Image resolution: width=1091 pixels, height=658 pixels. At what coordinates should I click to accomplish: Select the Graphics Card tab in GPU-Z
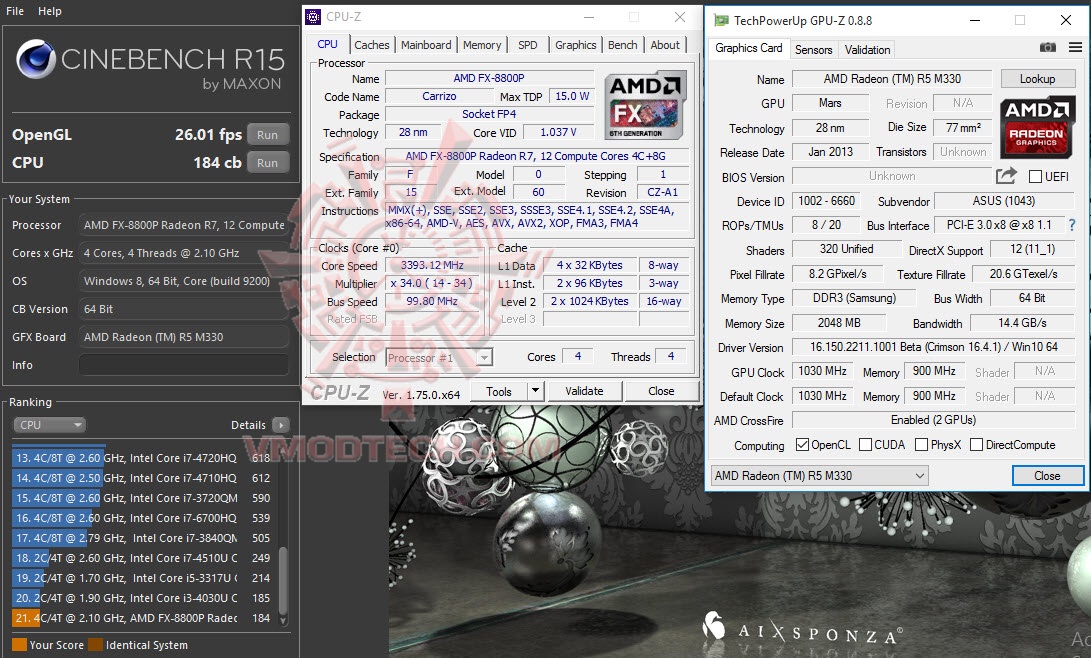coord(749,48)
